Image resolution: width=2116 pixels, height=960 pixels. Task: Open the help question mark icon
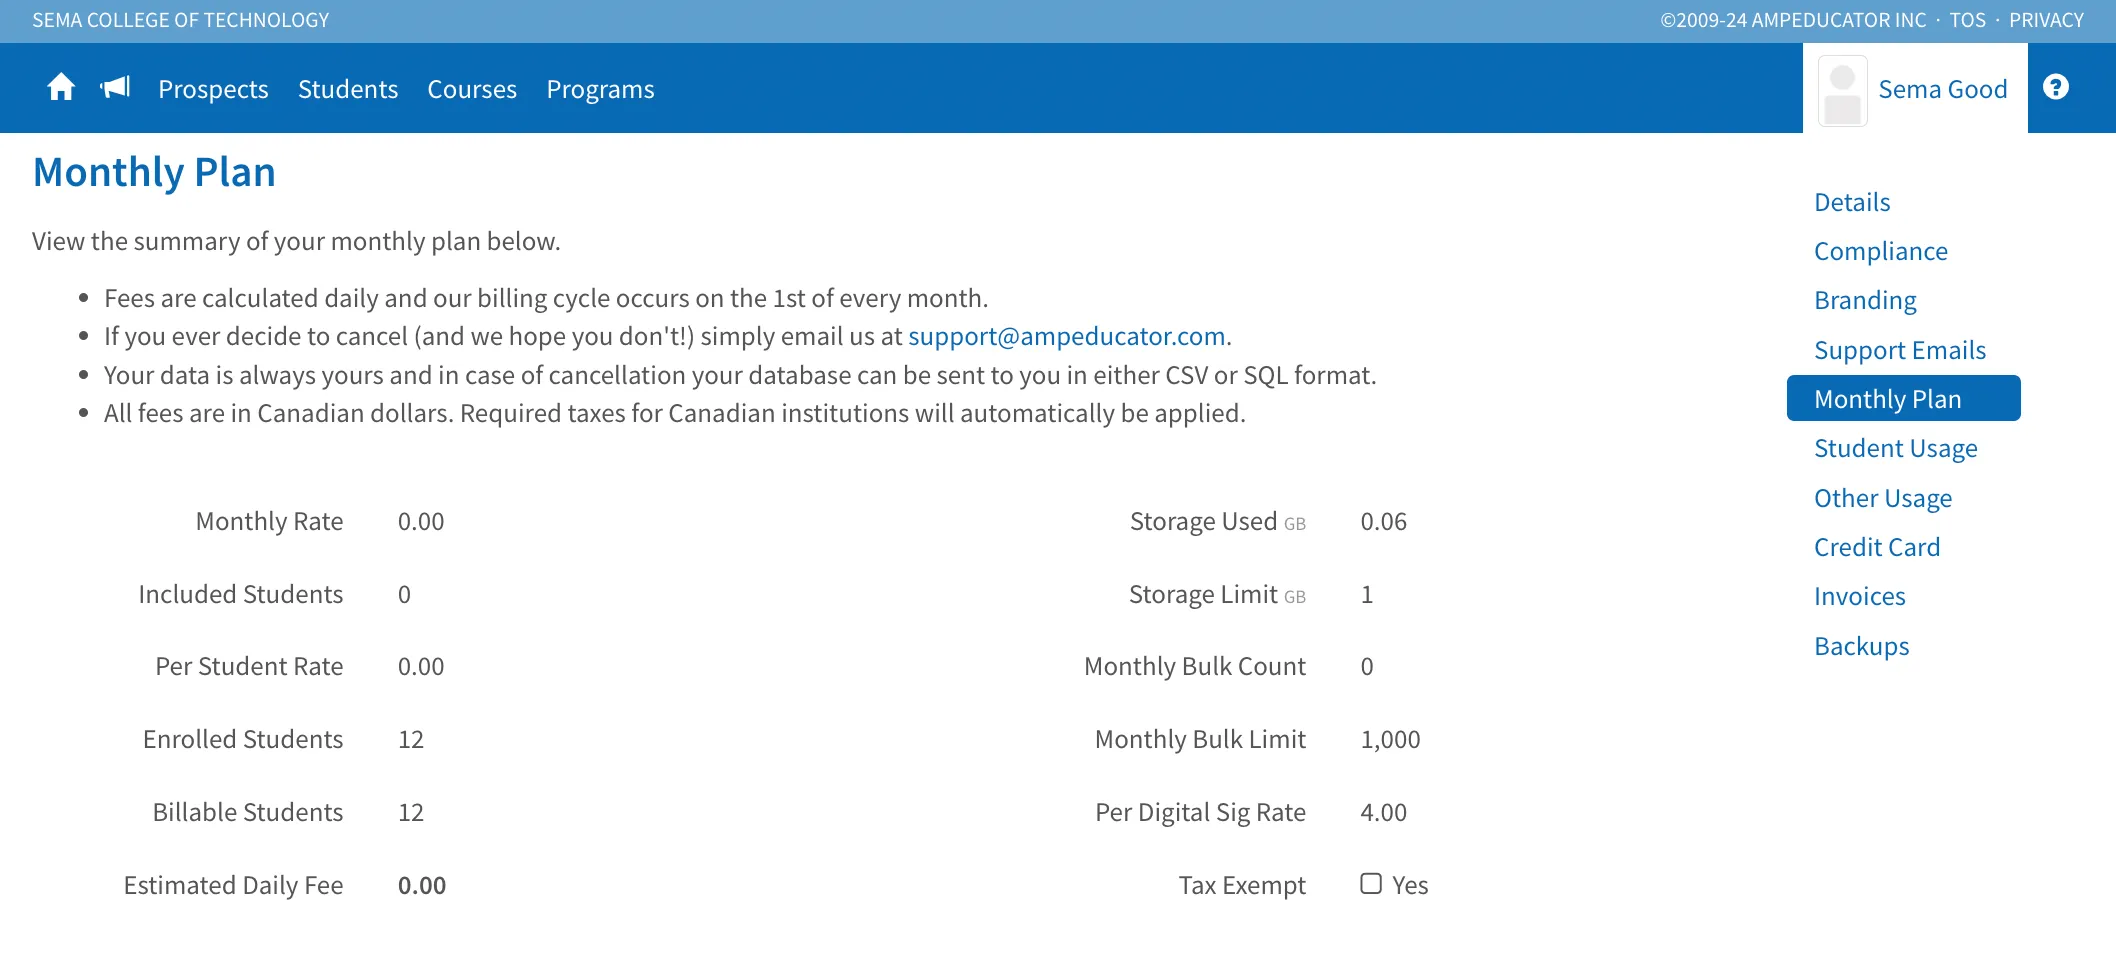[x=2056, y=88]
